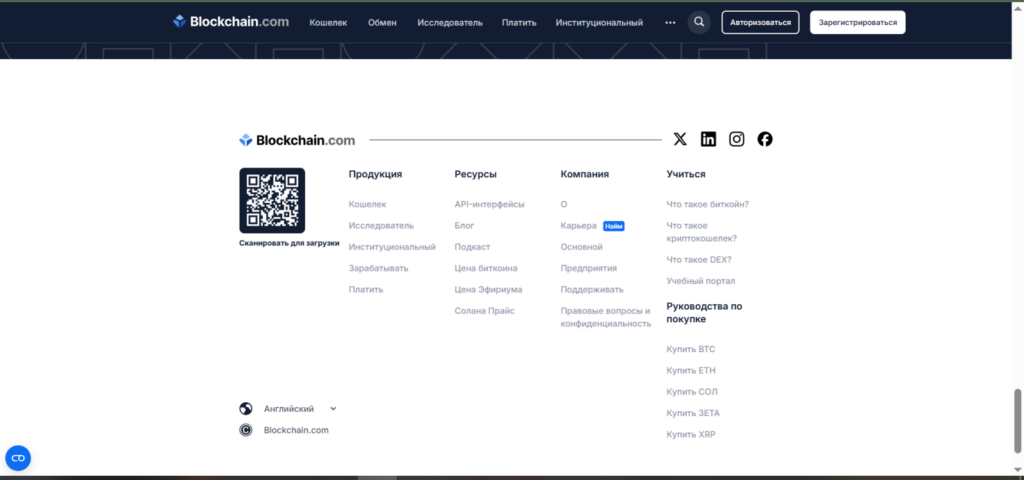Open the Исследователь item in top navigation
The height and width of the screenshot is (480, 1024).
pos(450,23)
